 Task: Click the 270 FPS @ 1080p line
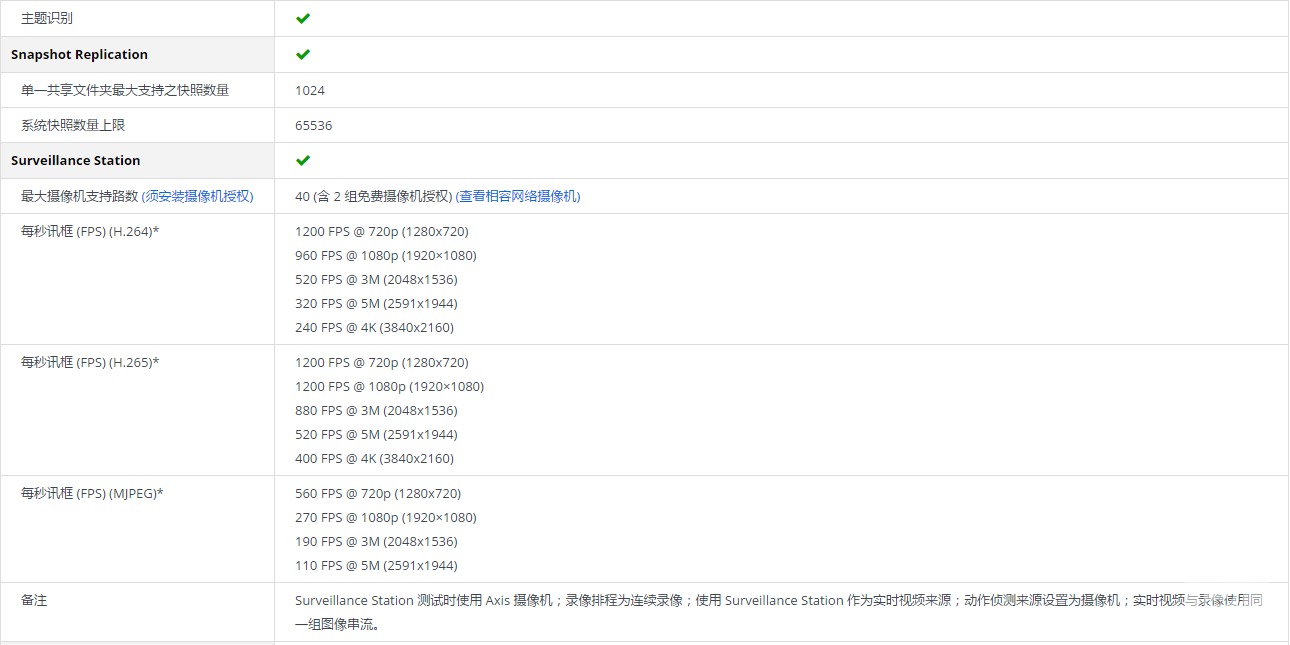pos(386,517)
